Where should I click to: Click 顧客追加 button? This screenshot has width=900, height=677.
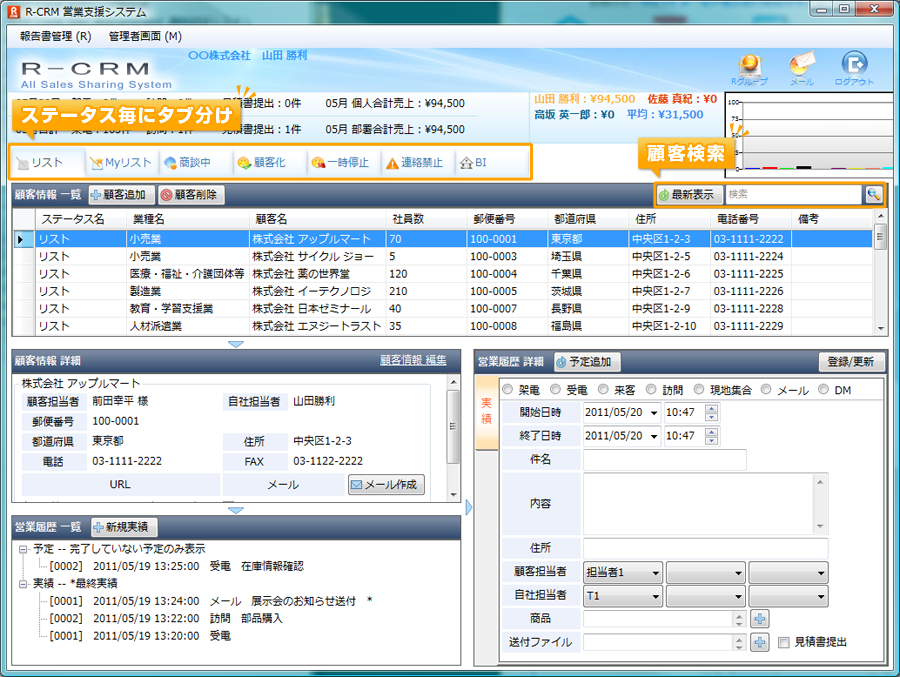point(122,195)
